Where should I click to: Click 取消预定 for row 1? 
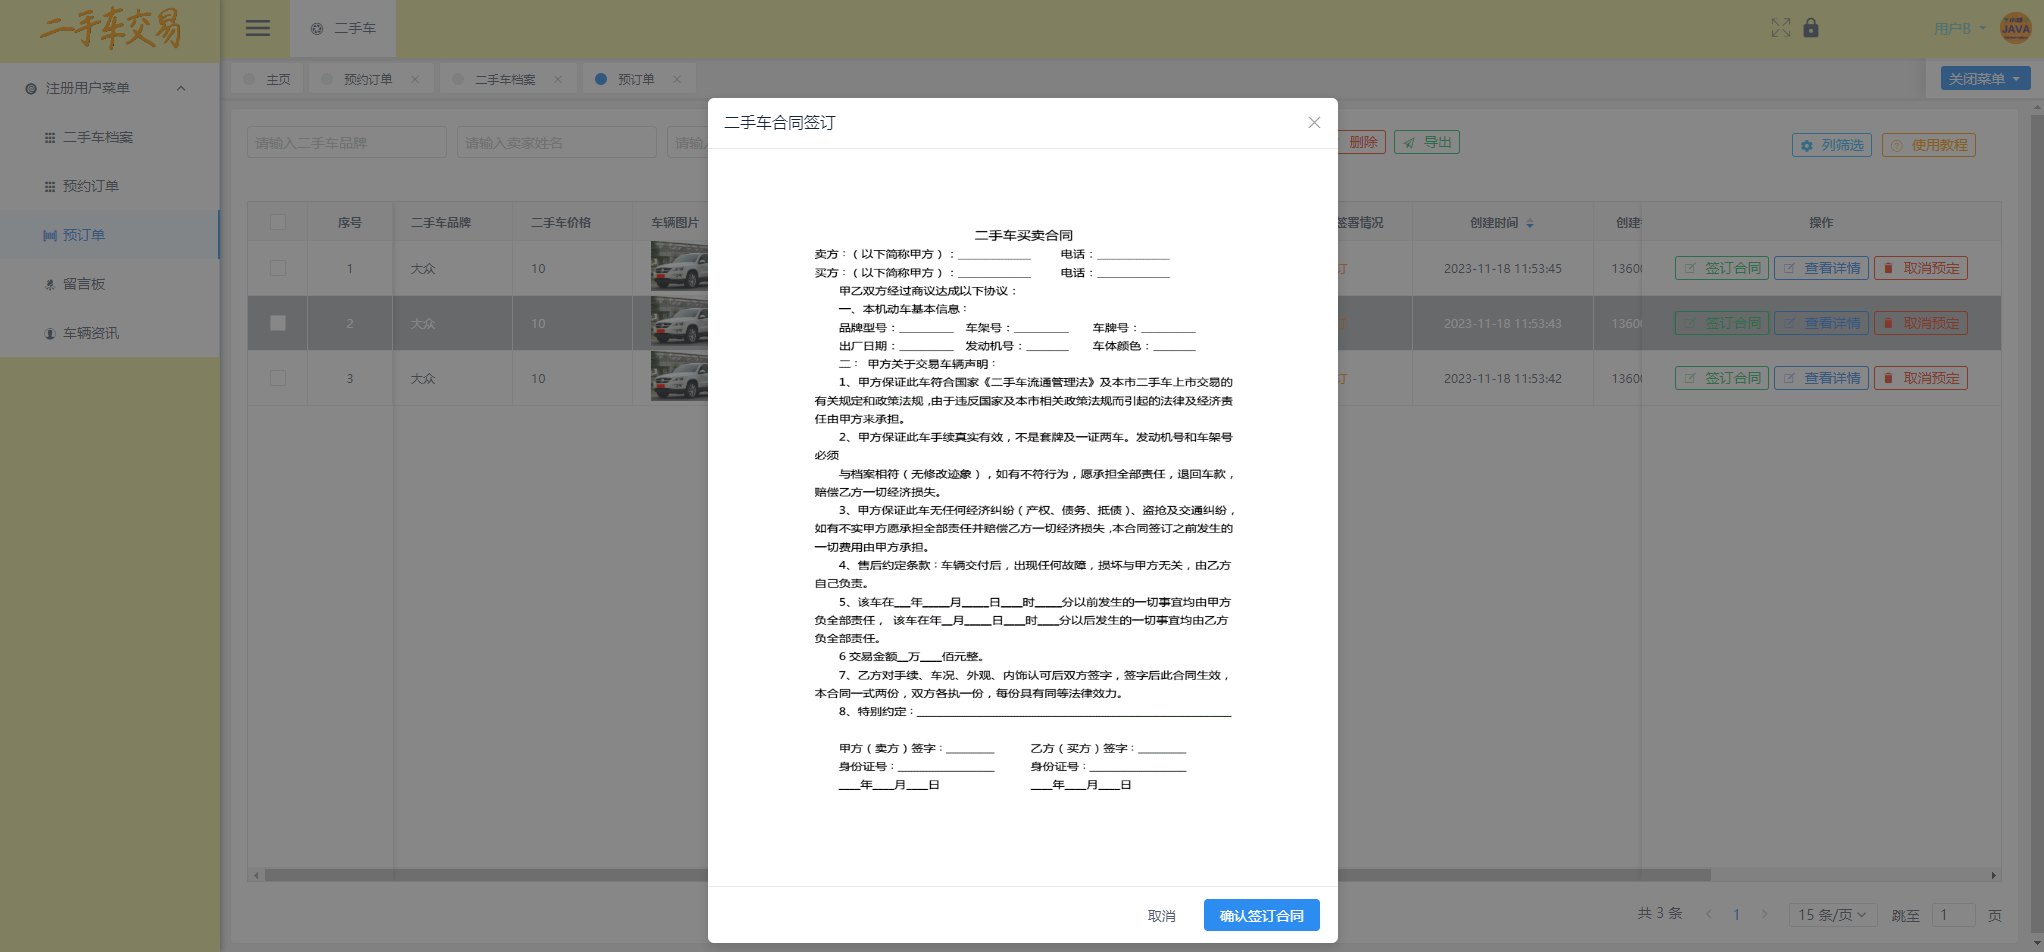1921,268
